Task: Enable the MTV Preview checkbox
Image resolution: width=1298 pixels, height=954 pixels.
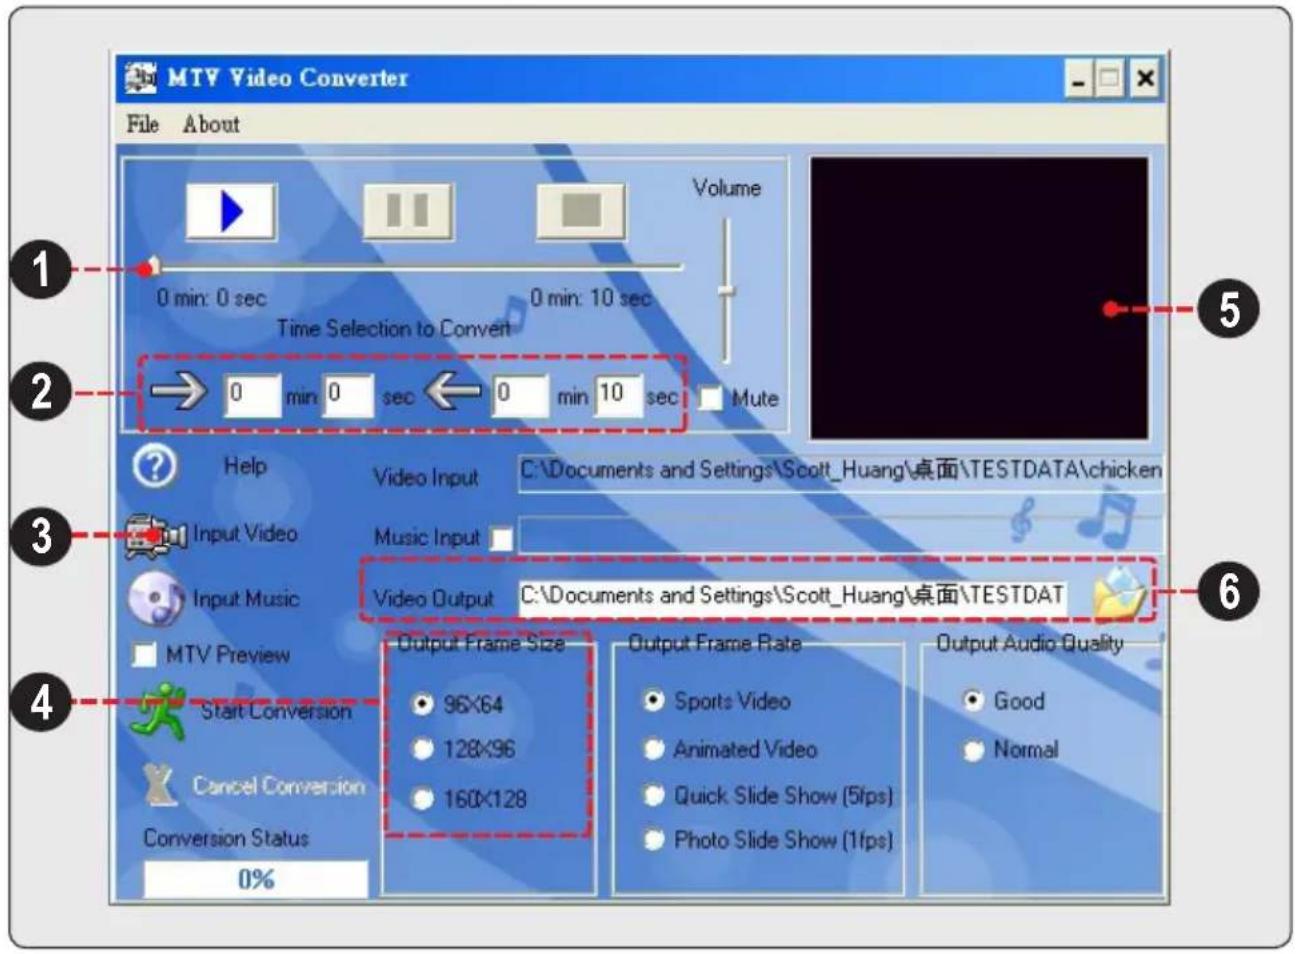Action: coord(145,655)
